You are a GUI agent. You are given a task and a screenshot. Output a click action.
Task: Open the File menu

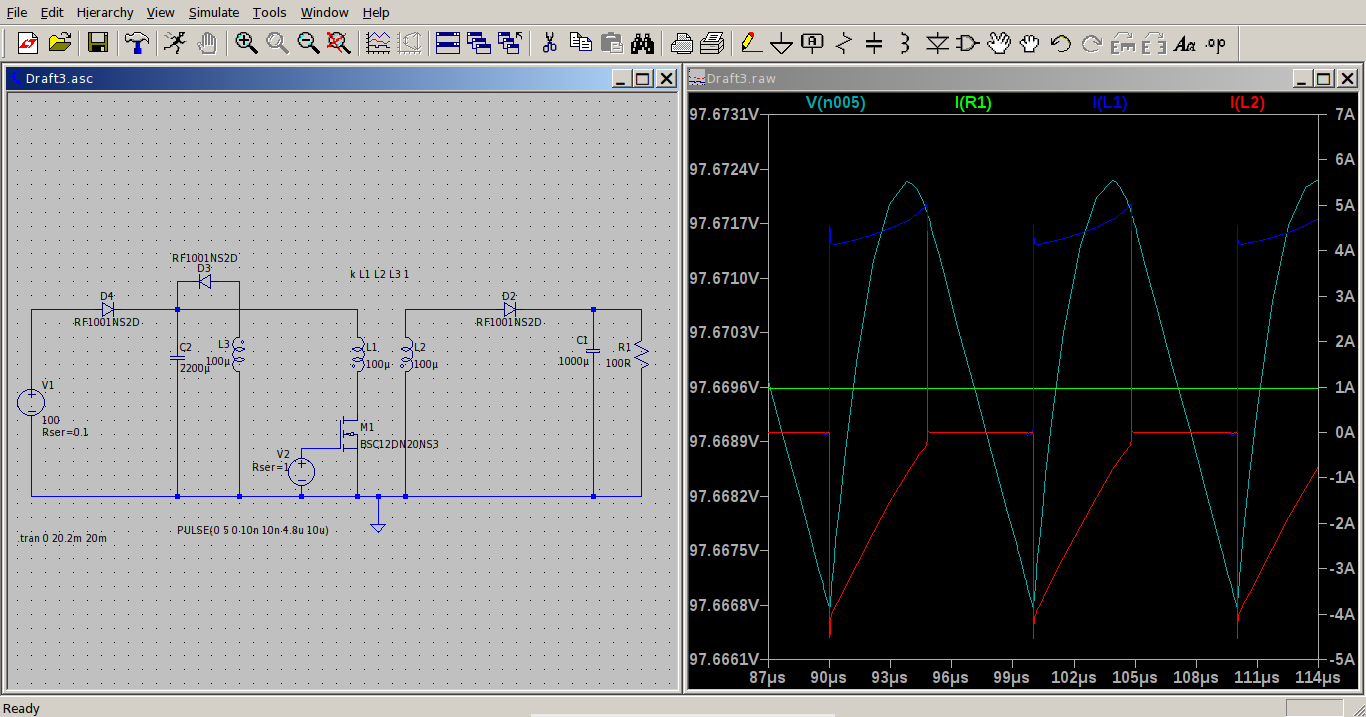pos(17,12)
